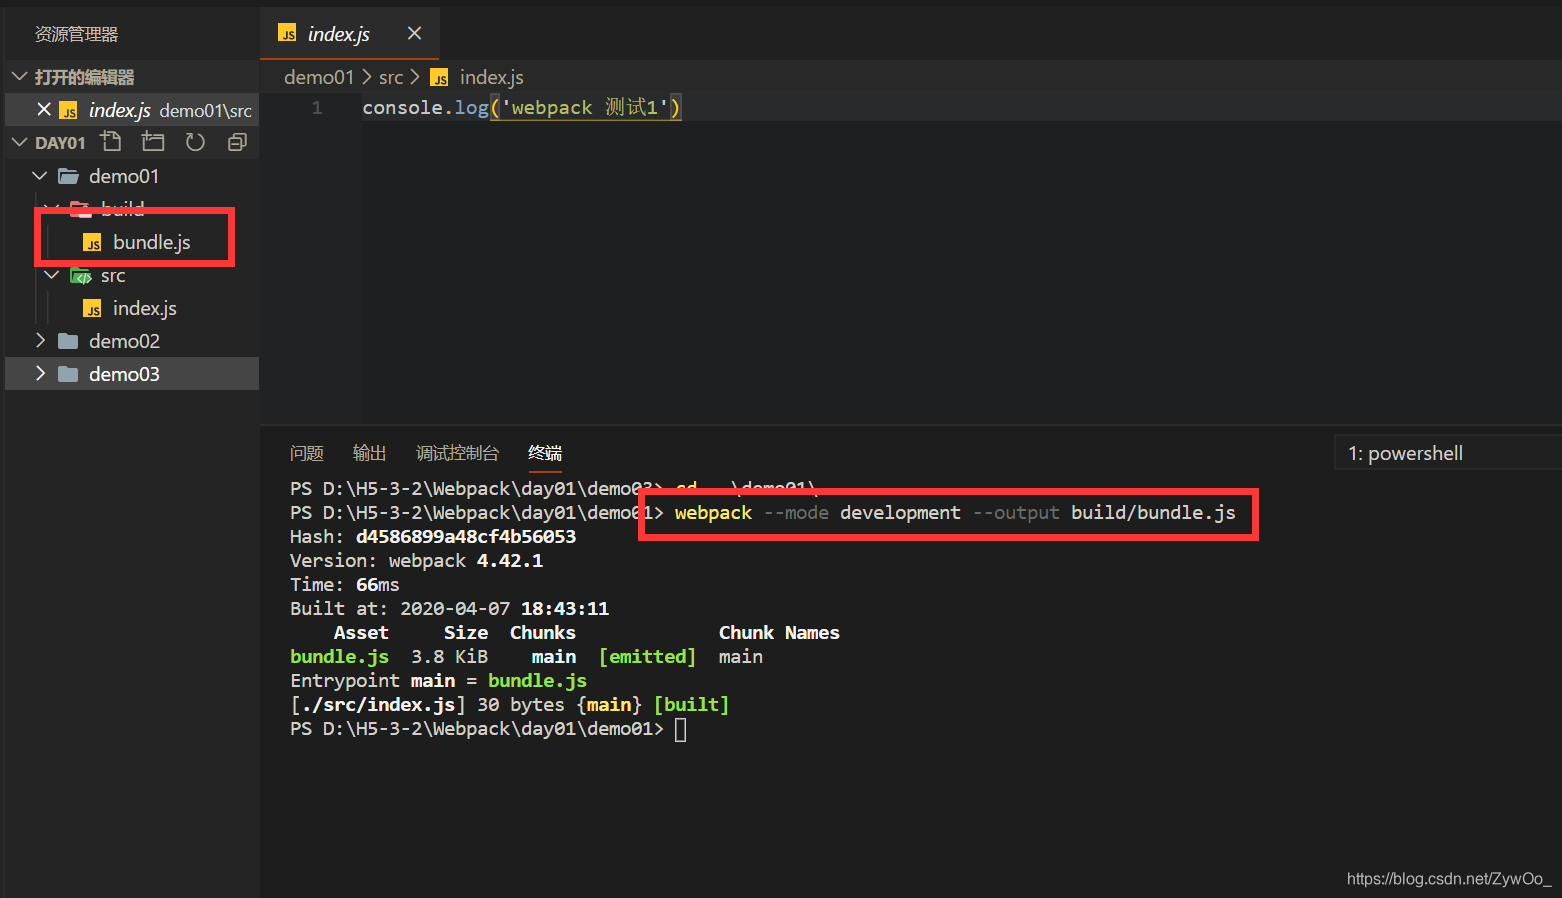Click the src folder code icon

81,276
